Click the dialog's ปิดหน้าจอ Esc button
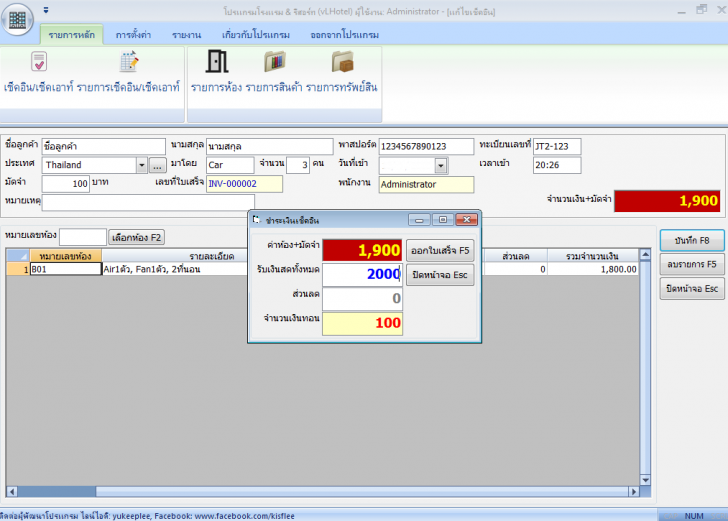Screen dimensions: 728x521 (x=440, y=275)
